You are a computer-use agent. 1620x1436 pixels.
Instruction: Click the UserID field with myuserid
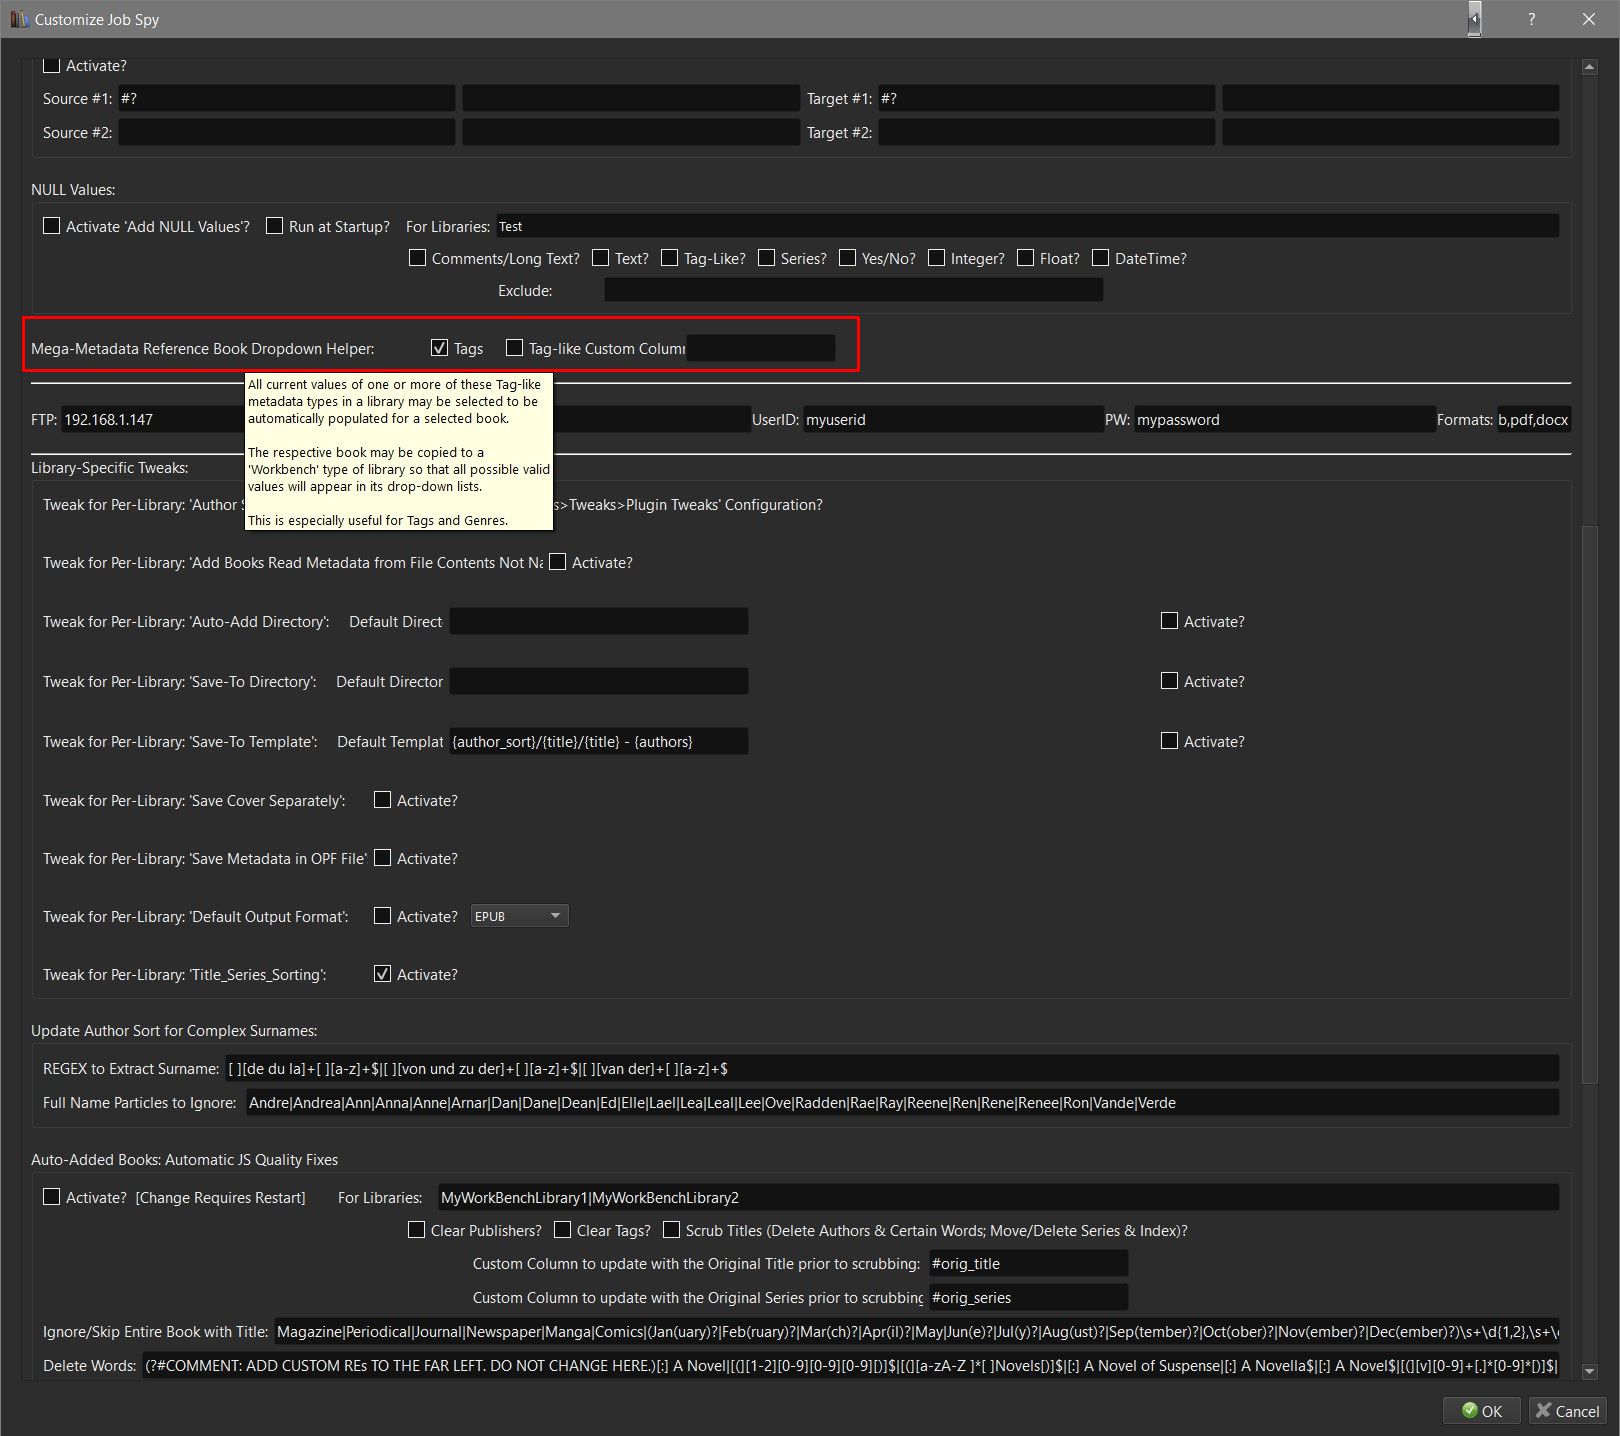click(953, 420)
